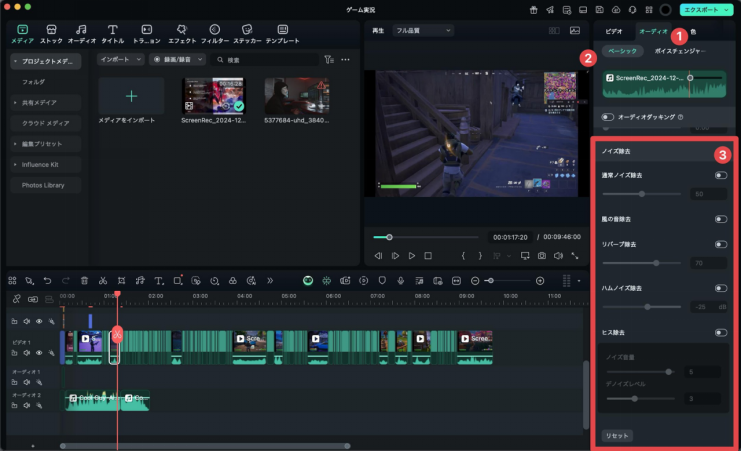Click the delete trash icon in timeline toolbar

click(84, 281)
